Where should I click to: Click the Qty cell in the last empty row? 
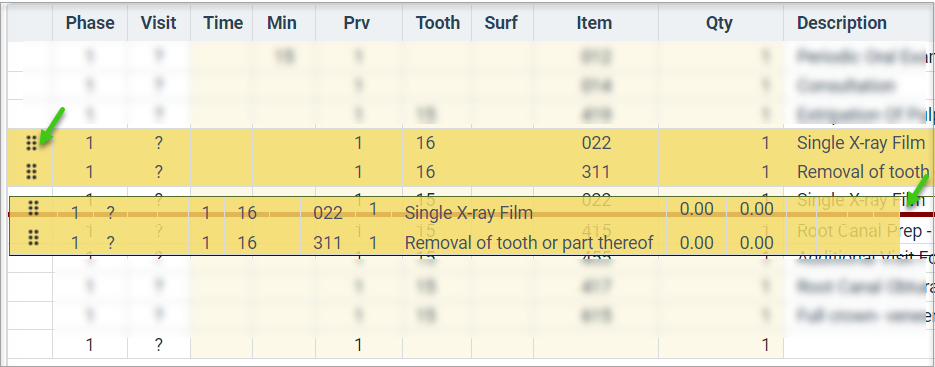coord(721,345)
